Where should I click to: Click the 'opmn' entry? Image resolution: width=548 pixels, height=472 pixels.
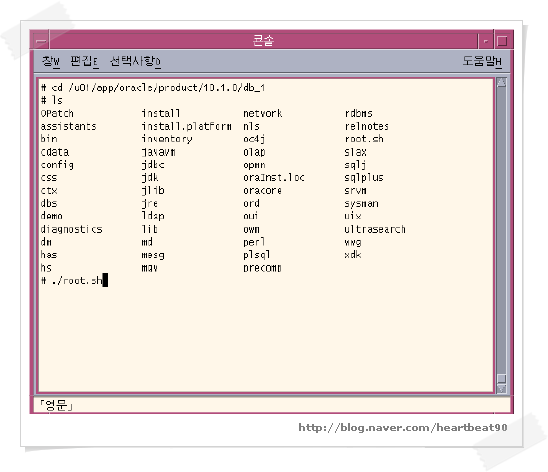pyautogui.click(x=254, y=165)
